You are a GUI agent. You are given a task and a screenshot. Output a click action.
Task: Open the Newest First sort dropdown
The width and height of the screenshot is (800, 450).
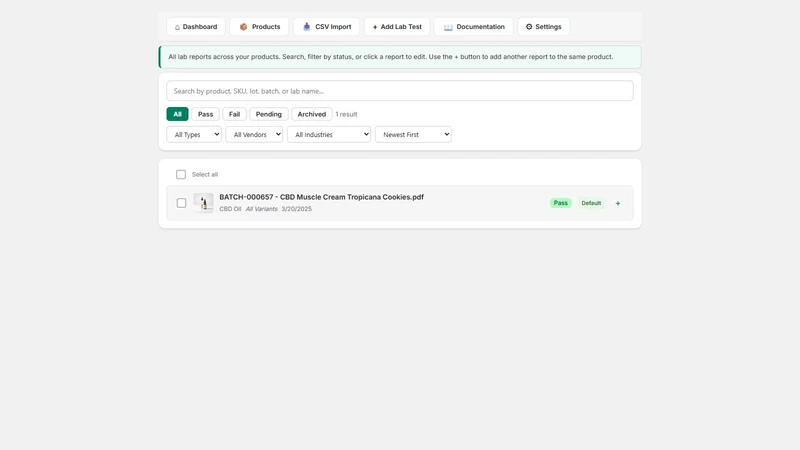coord(413,135)
